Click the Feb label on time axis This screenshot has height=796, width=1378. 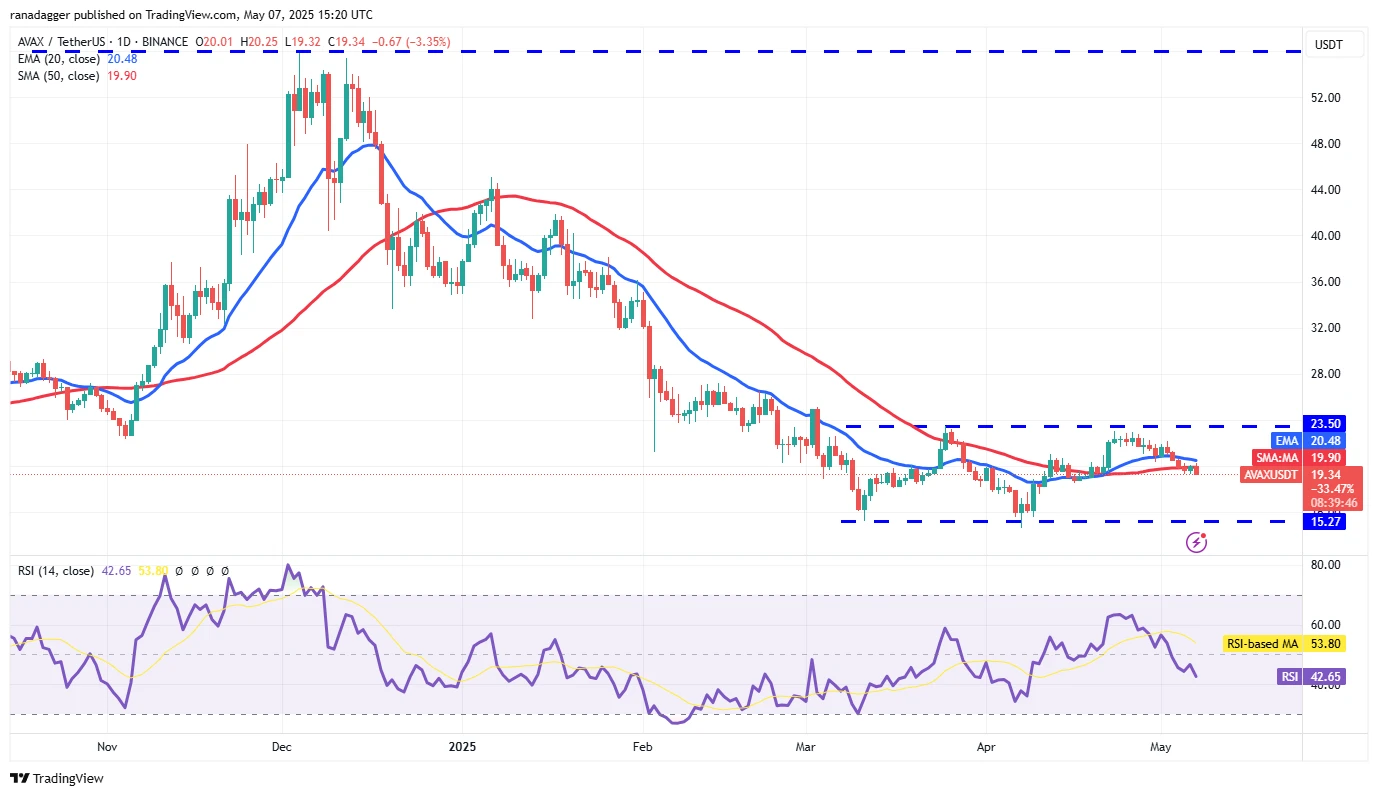[642, 747]
